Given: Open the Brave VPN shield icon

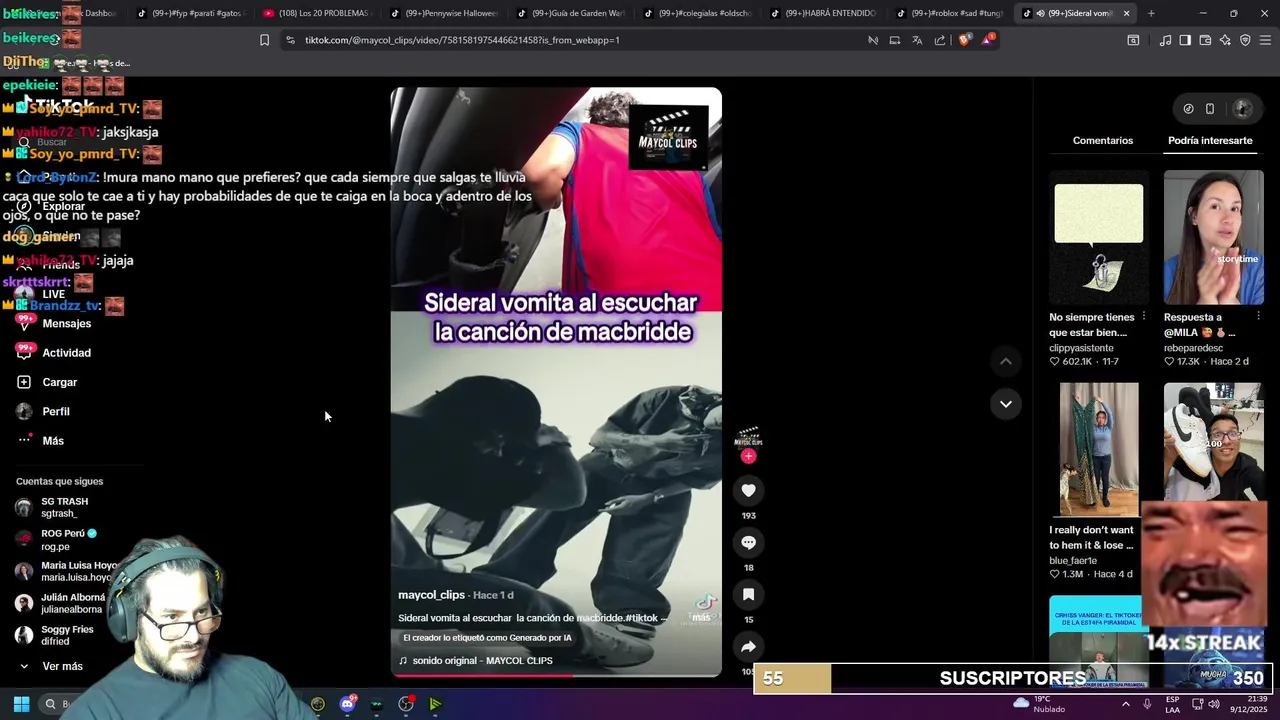Looking at the screenshot, I should click(1245, 40).
